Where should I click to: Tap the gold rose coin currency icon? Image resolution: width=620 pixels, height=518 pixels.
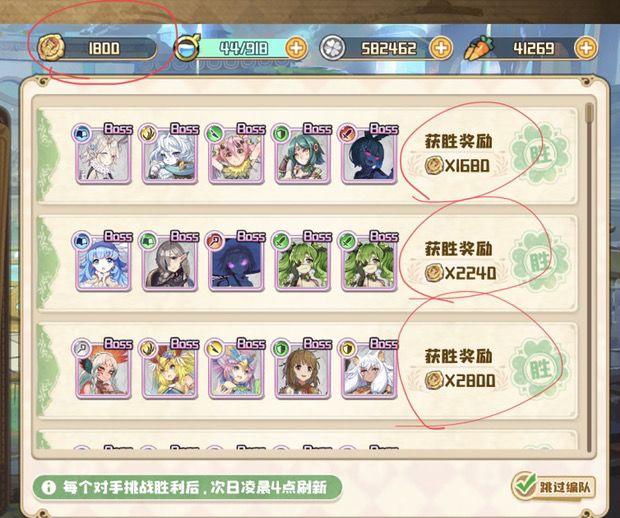pyautogui.click(x=51, y=47)
